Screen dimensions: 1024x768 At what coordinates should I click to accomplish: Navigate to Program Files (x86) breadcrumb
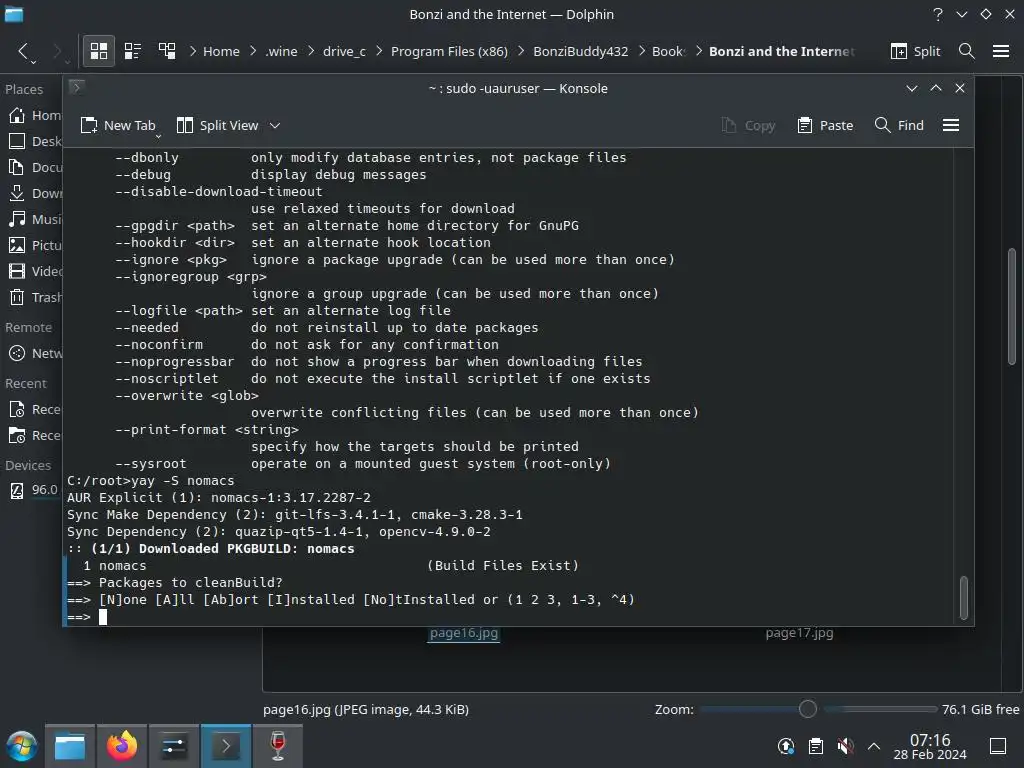coord(449,51)
